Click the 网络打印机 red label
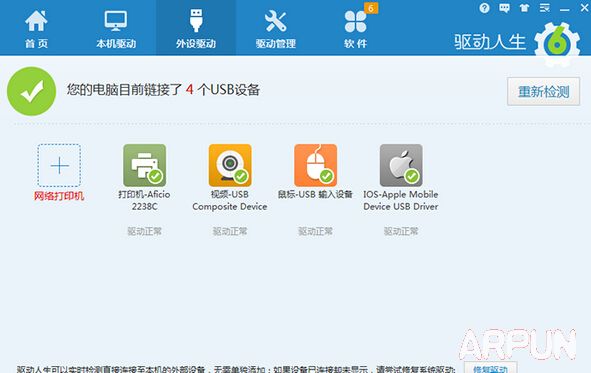The height and width of the screenshot is (373, 591). click(59, 196)
